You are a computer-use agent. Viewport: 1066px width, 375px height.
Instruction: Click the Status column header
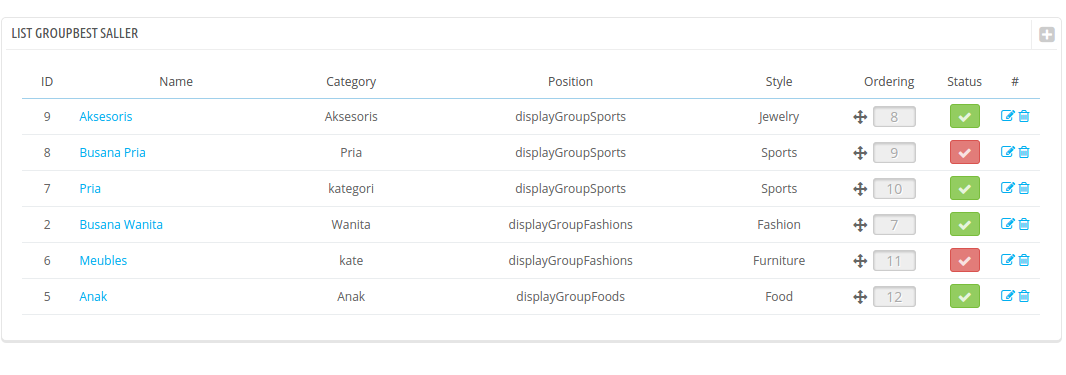point(965,82)
